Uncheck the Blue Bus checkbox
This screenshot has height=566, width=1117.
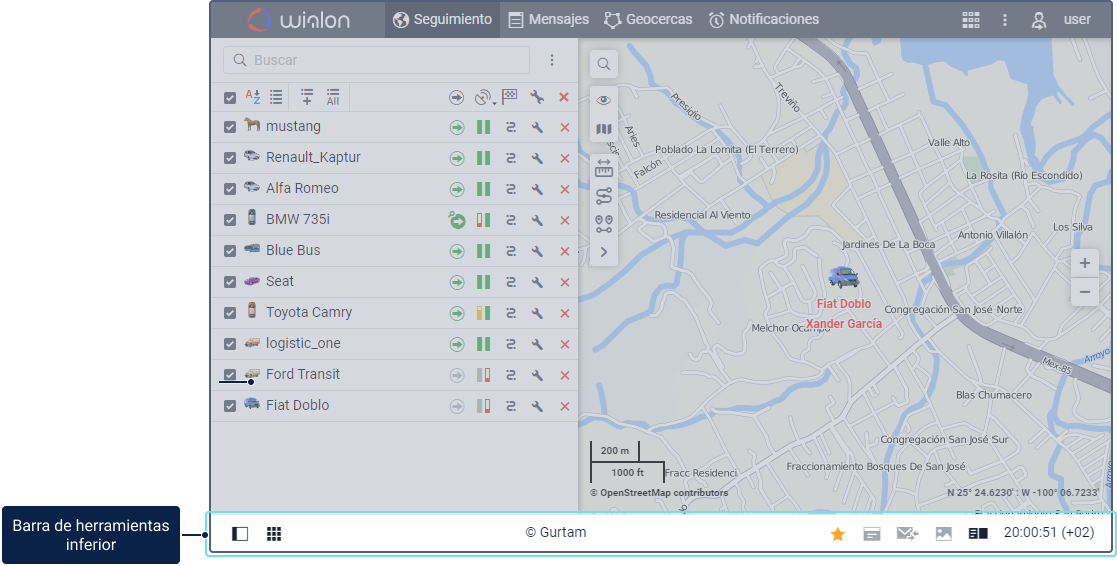(x=229, y=251)
